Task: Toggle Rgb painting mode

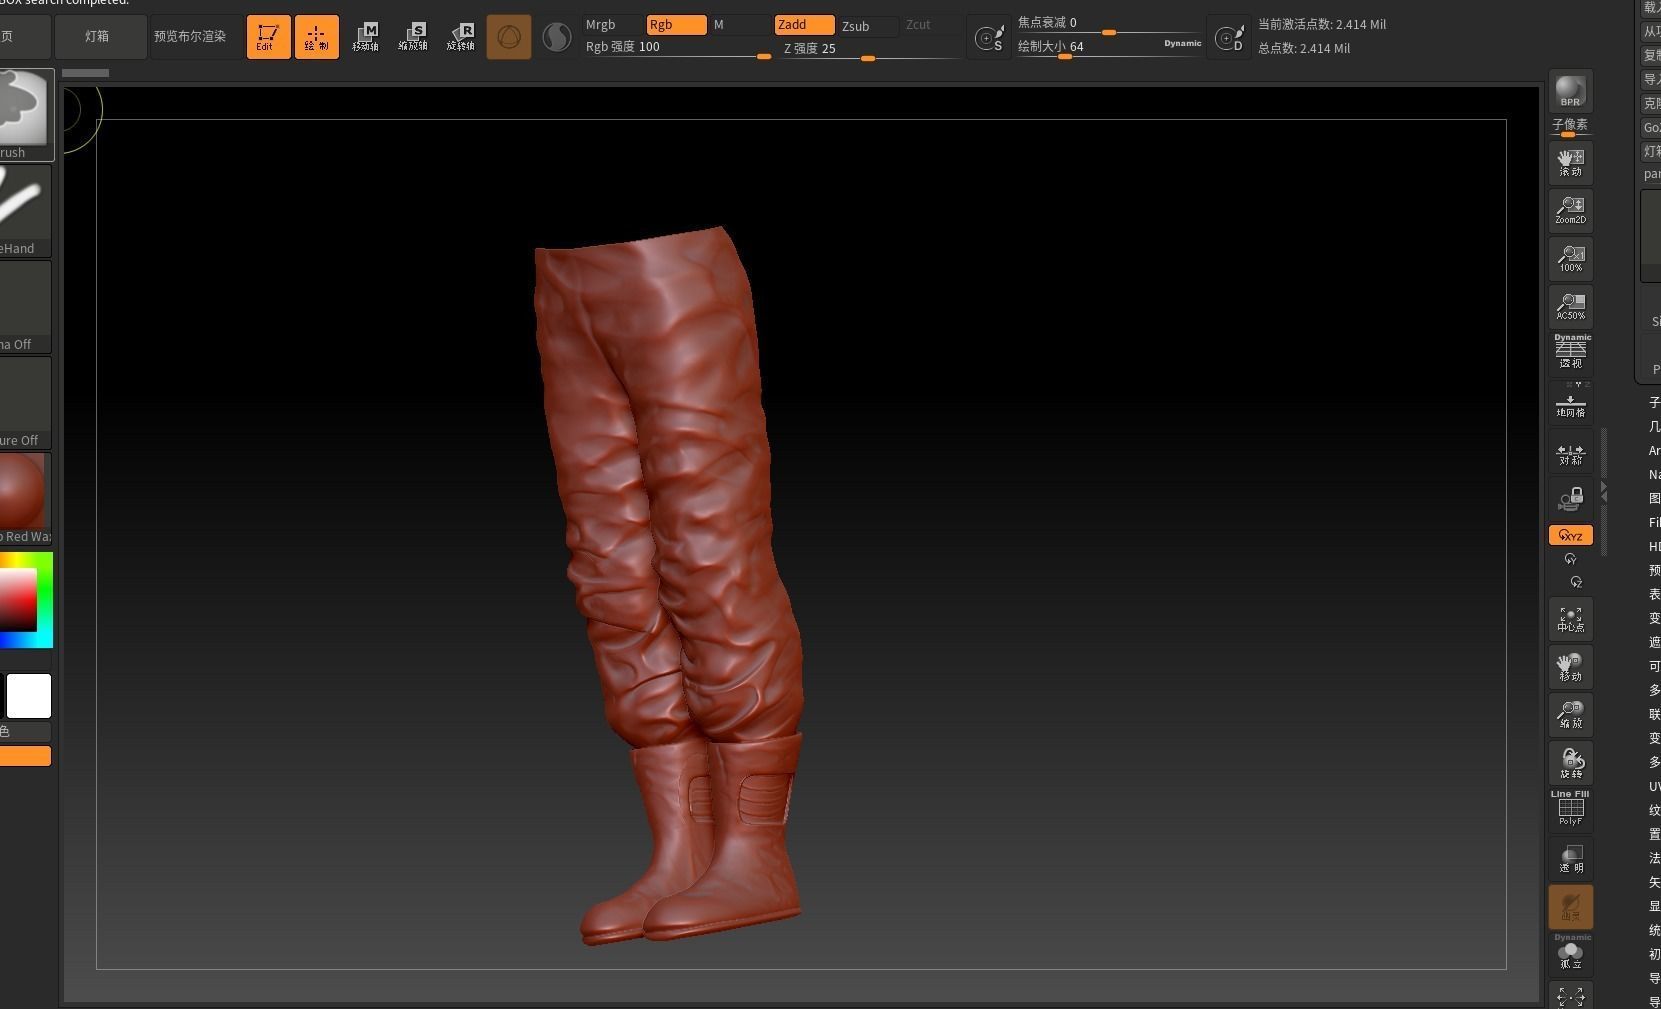Action: pos(676,25)
